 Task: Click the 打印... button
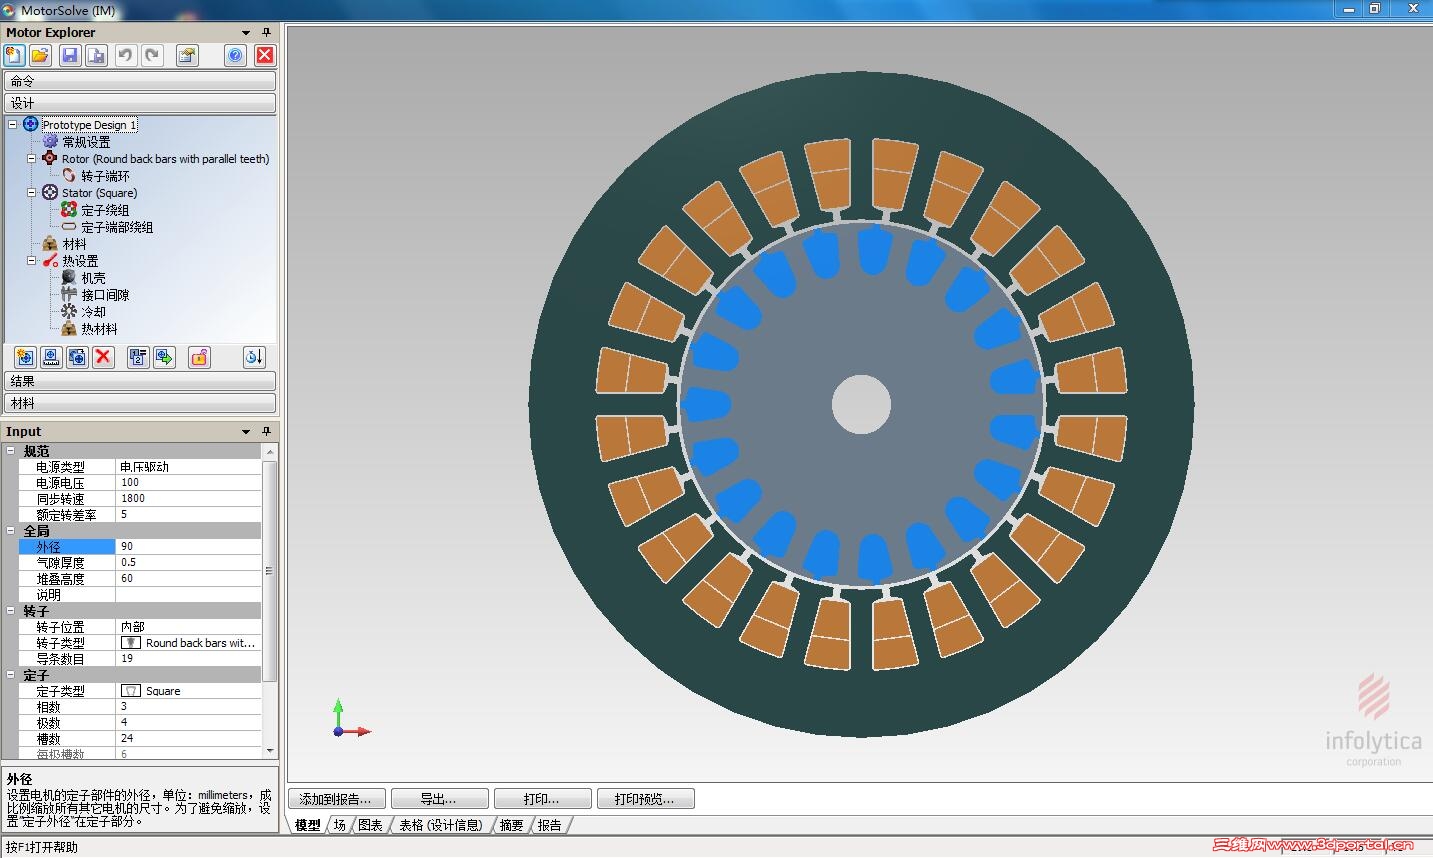coord(543,799)
